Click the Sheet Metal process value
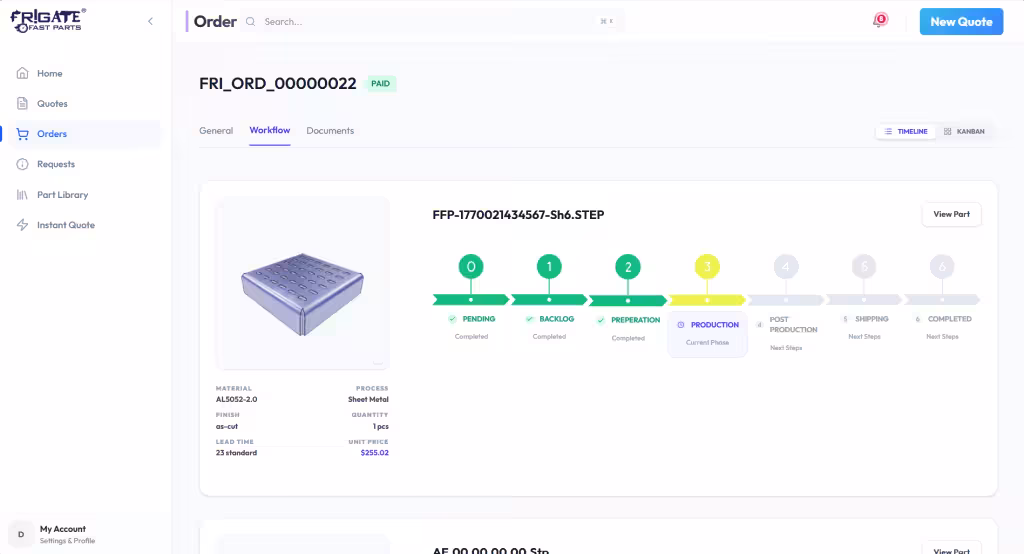The width and height of the screenshot is (1024, 554). 368,399
